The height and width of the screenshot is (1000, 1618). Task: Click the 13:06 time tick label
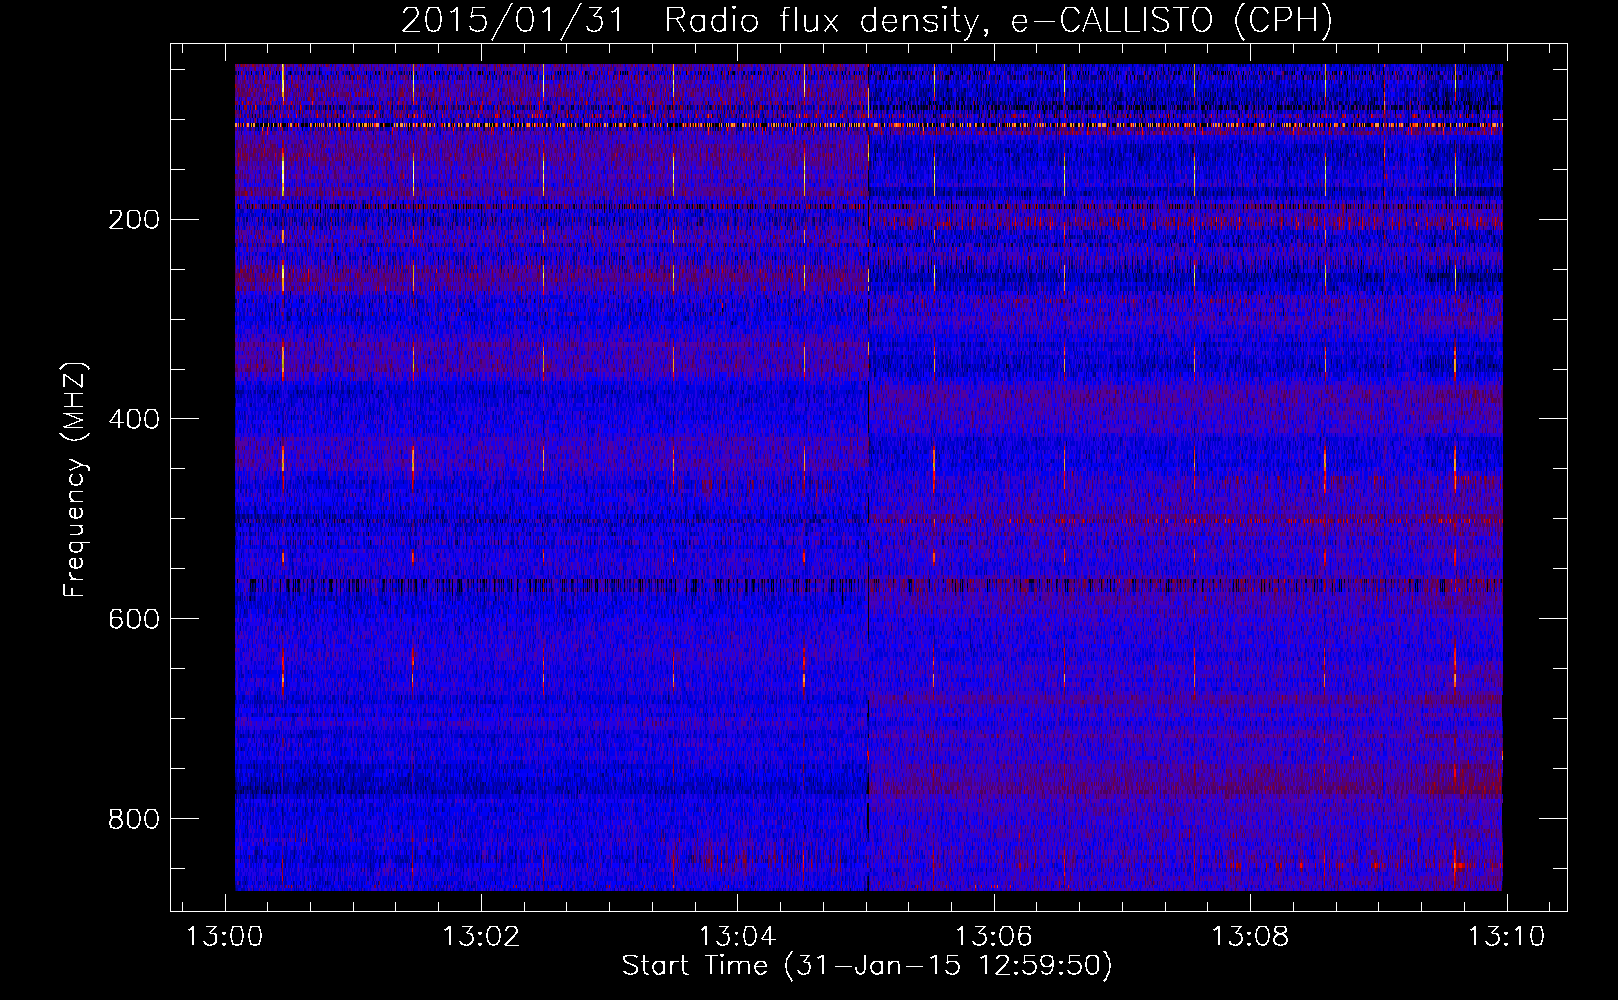coord(993,936)
